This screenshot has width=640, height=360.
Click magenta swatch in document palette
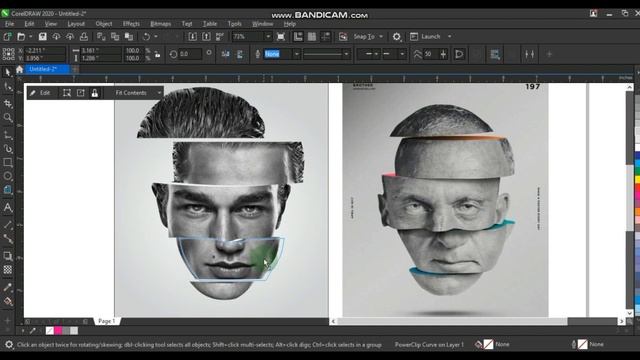click(58, 331)
